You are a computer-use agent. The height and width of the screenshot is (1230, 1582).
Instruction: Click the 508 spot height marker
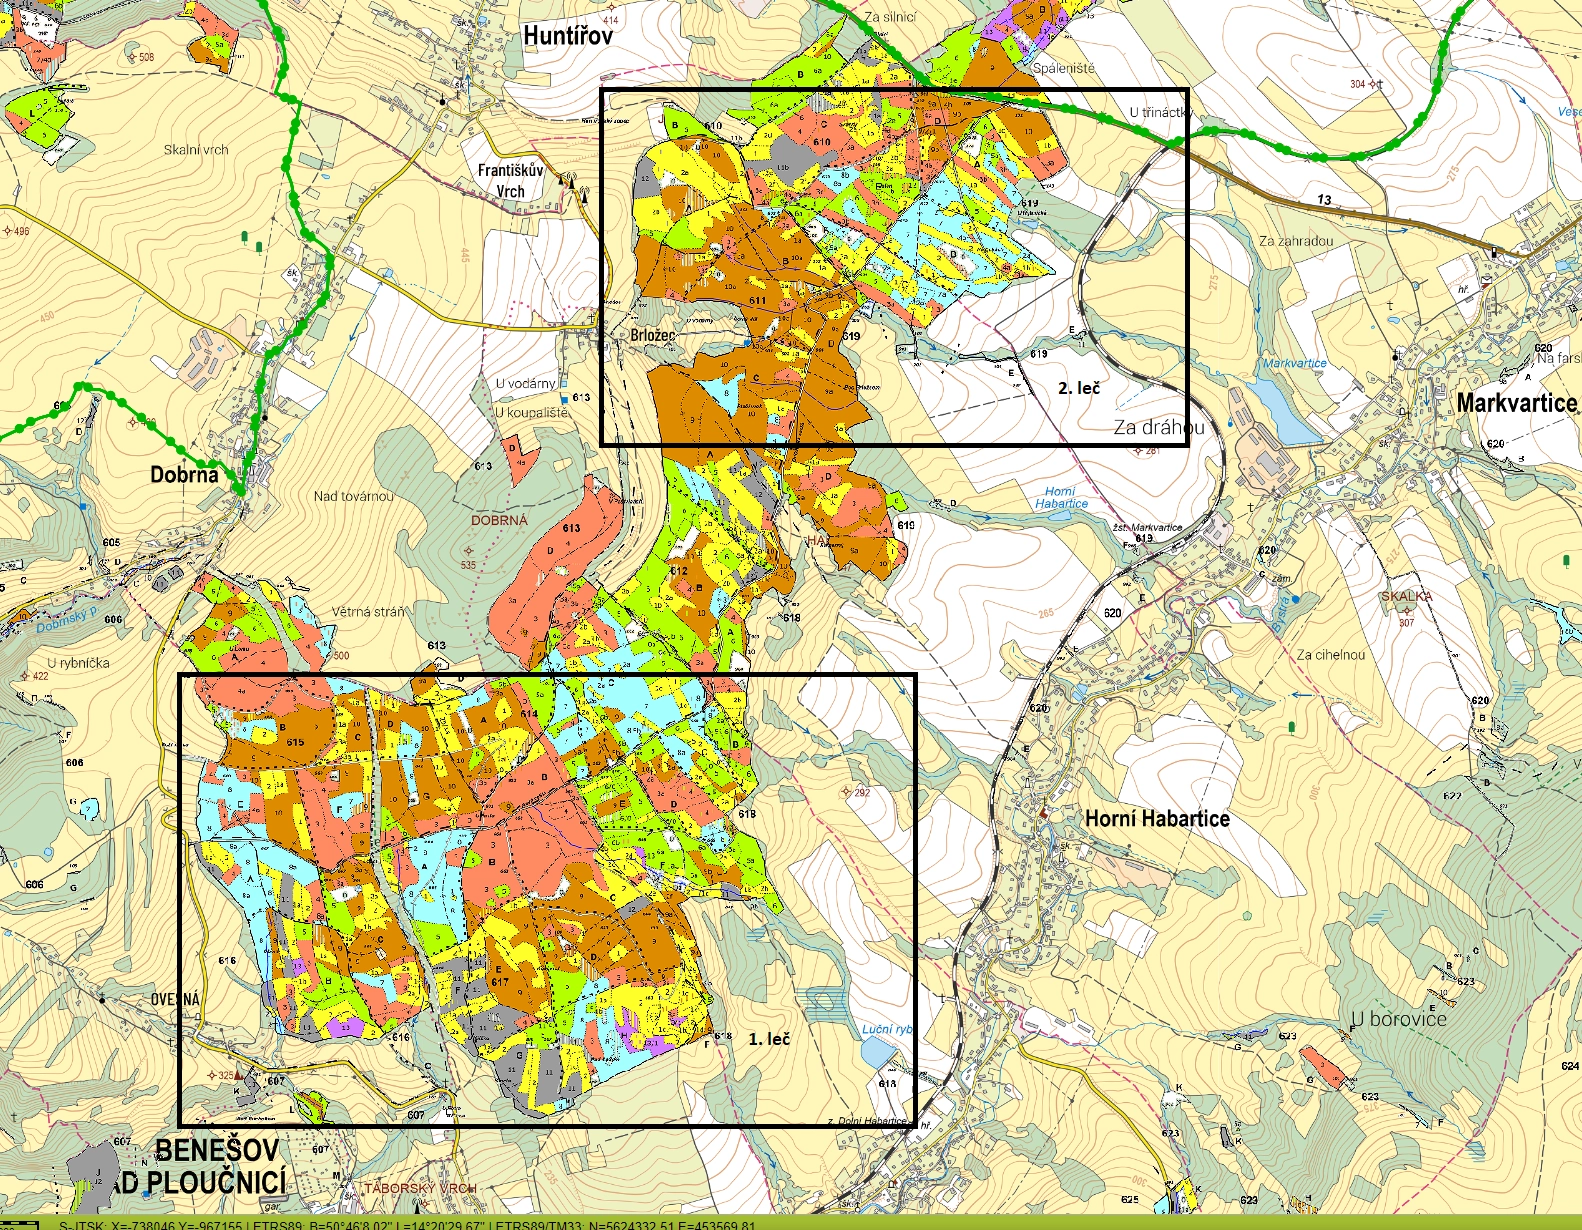coord(140,58)
